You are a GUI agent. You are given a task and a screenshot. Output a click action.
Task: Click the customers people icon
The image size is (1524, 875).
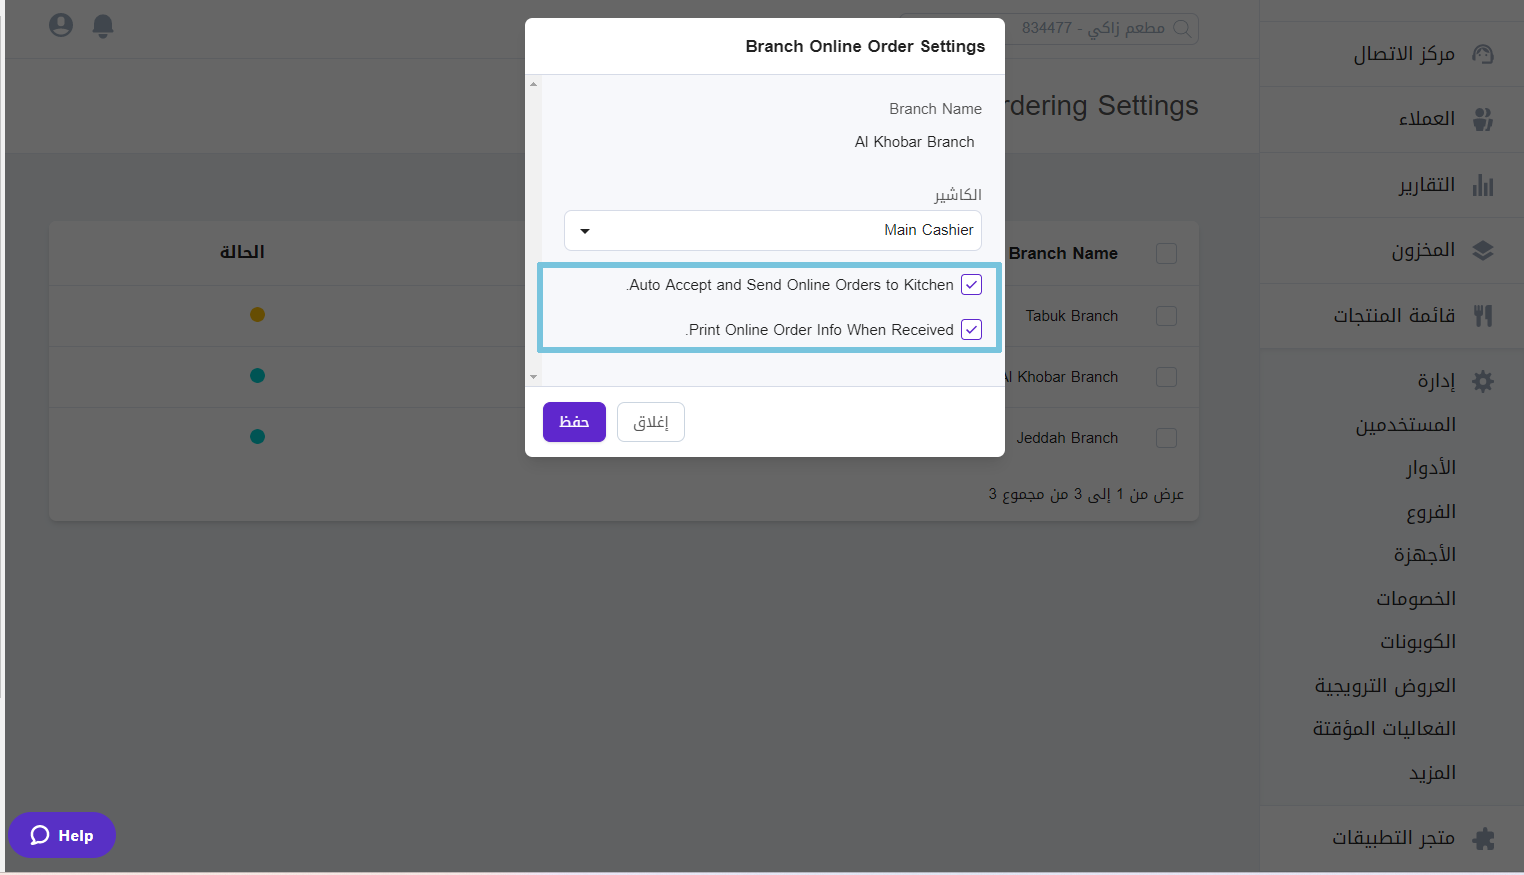coord(1483,120)
